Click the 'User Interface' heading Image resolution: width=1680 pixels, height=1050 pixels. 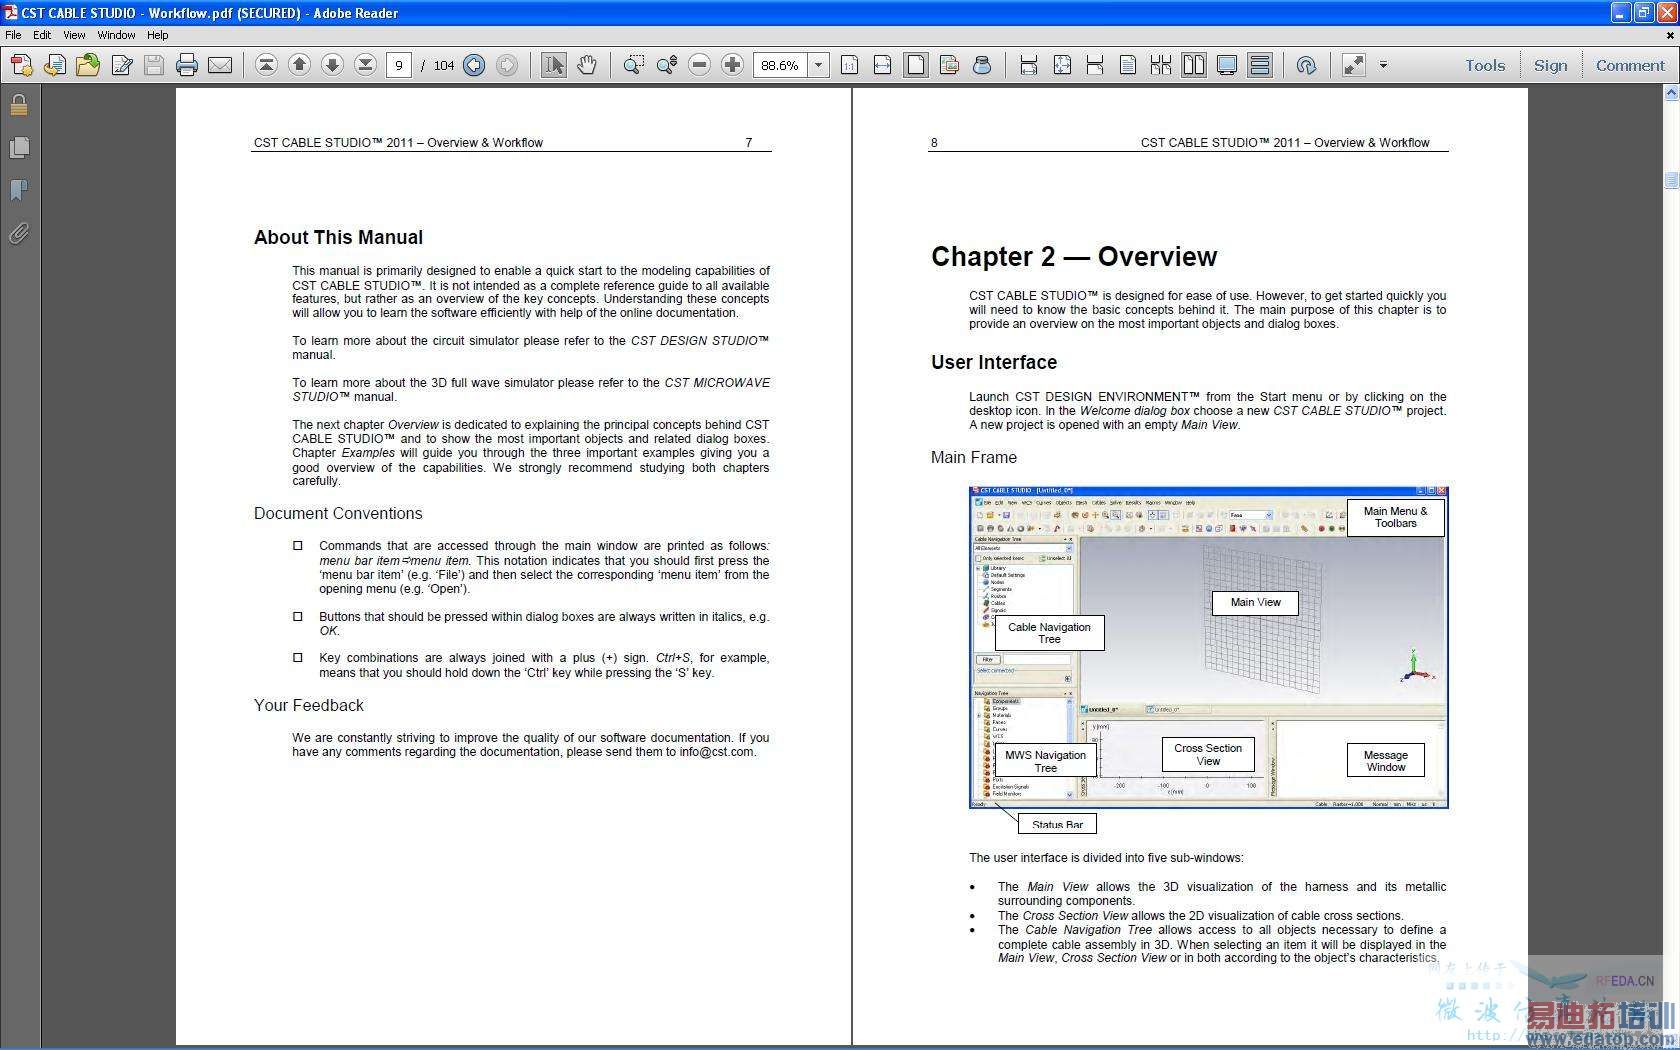pyautogui.click(x=994, y=363)
